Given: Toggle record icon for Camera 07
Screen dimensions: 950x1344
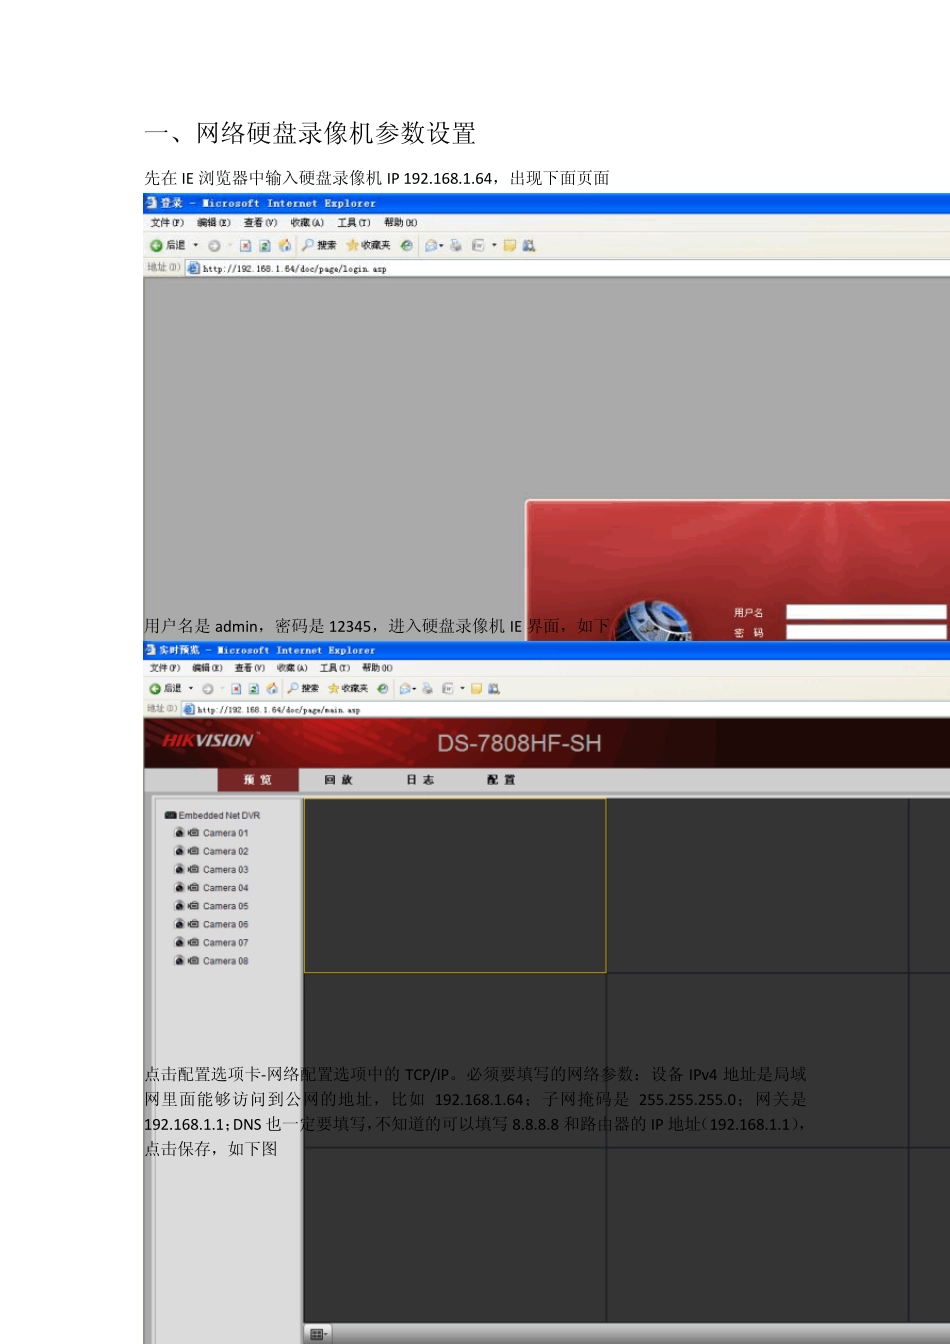Looking at the screenshot, I should click(x=194, y=943).
